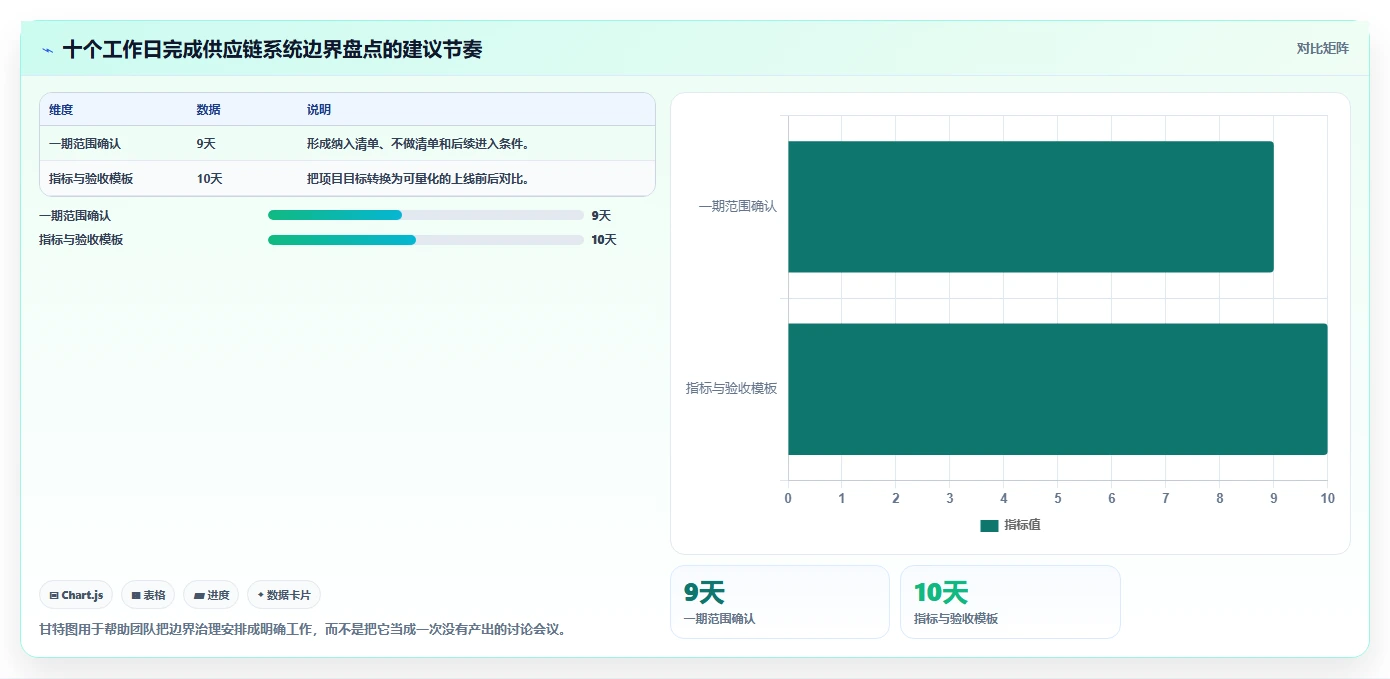Open the 10天 data card
This screenshot has height=679, width=1390.
click(1010, 602)
